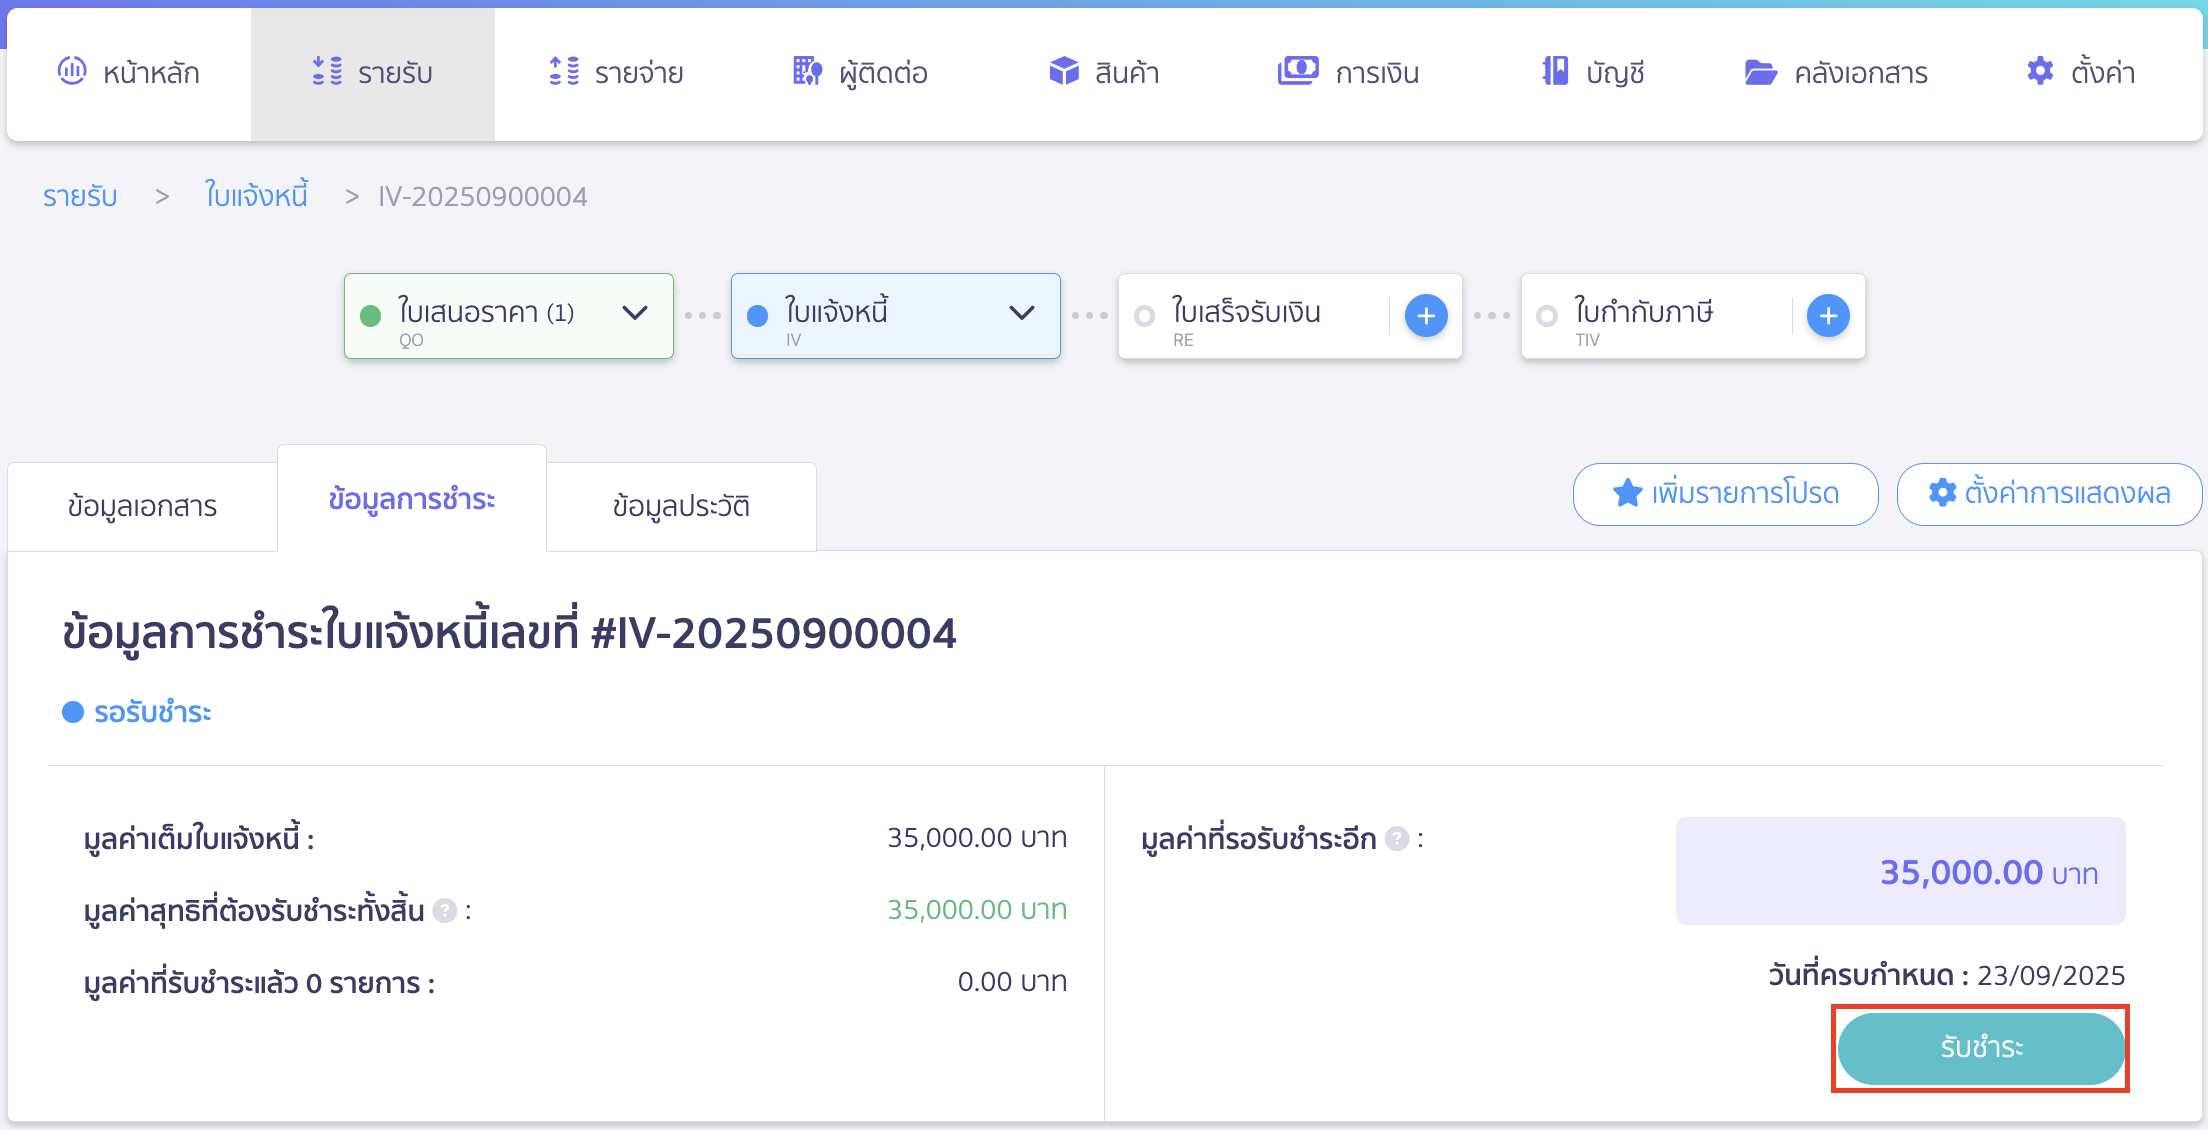Viewport: 2208px width, 1130px height.
Task: Click the blue status dot on ใบแจ้งหนี้ step
Action: coord(757,316)
